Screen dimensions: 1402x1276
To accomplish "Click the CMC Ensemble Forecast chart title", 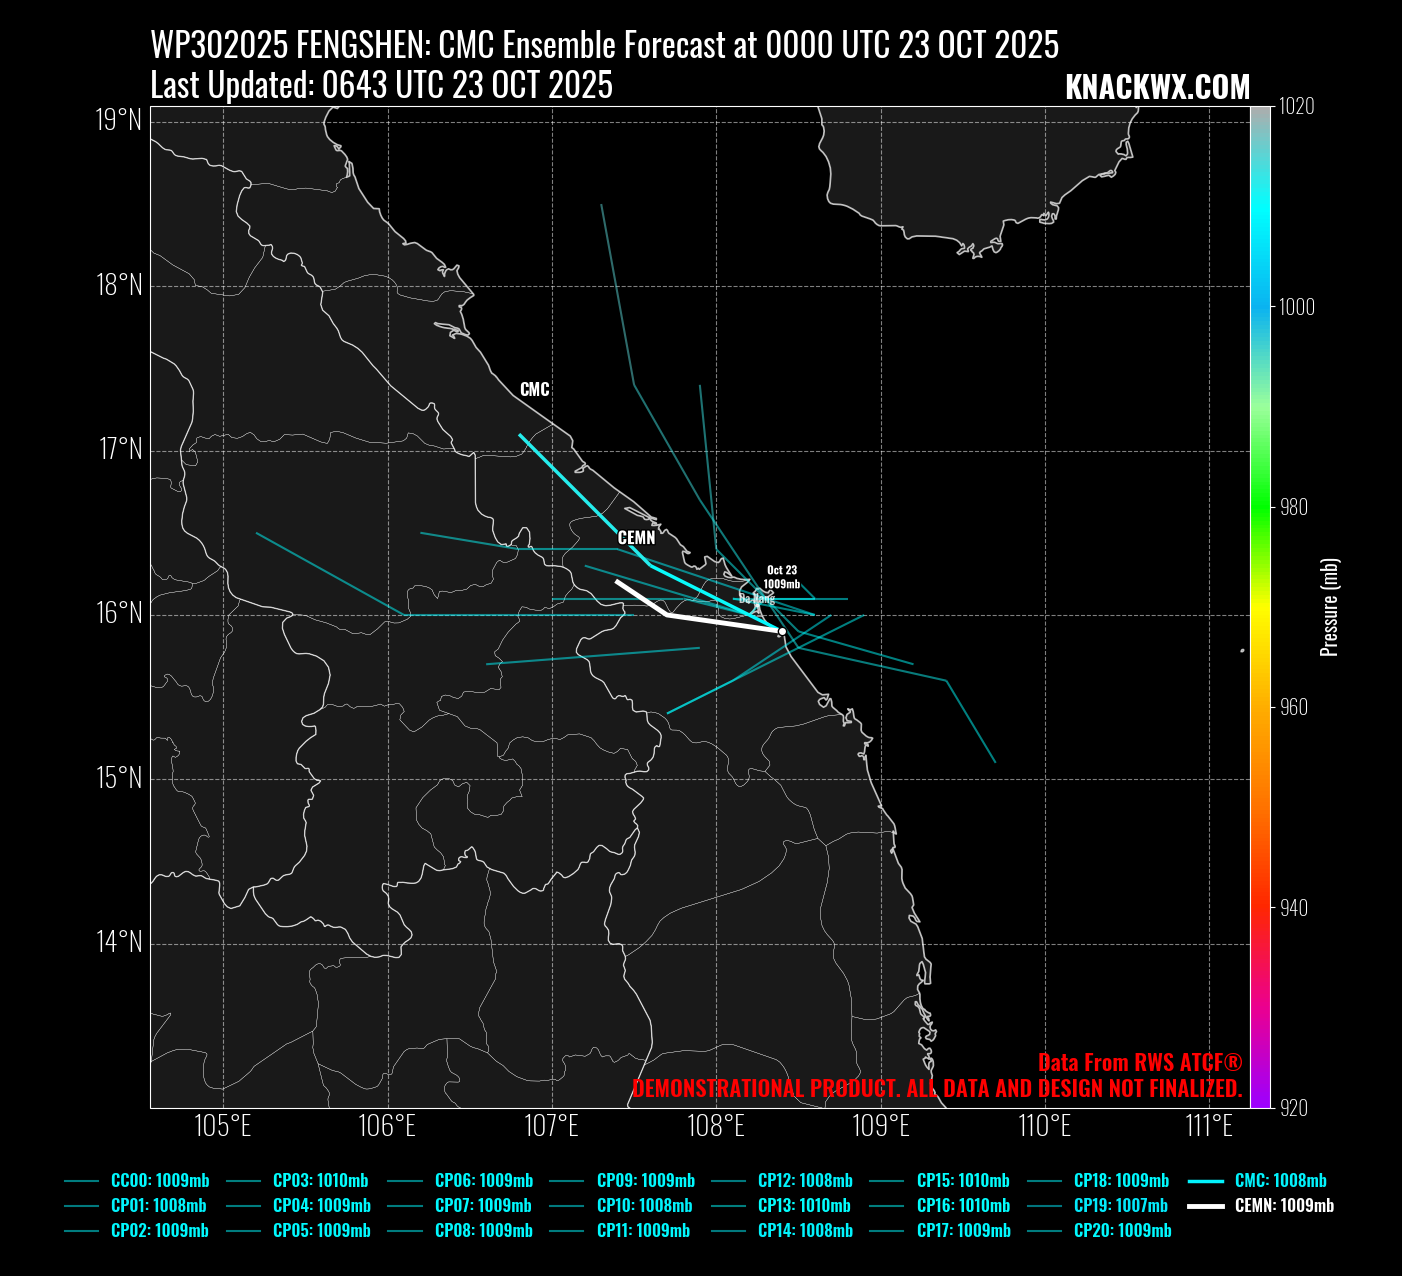I will 604,45.
